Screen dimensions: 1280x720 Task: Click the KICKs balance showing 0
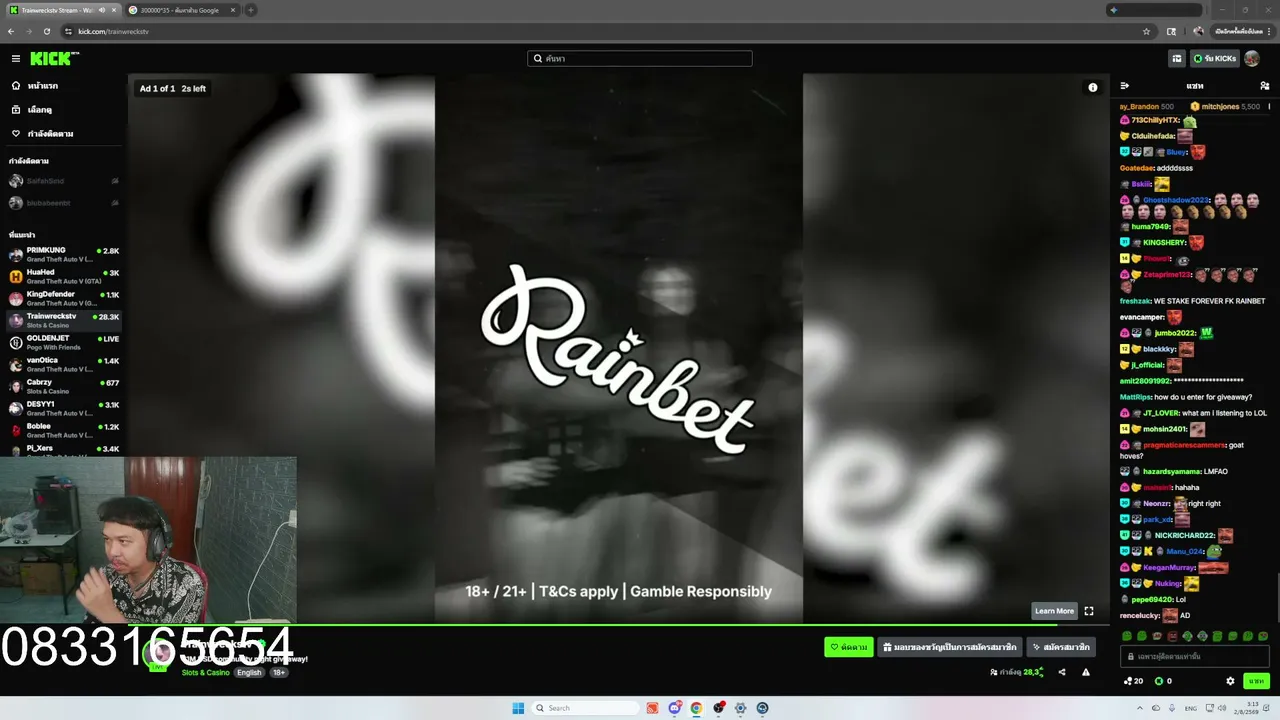(1163, 681)
